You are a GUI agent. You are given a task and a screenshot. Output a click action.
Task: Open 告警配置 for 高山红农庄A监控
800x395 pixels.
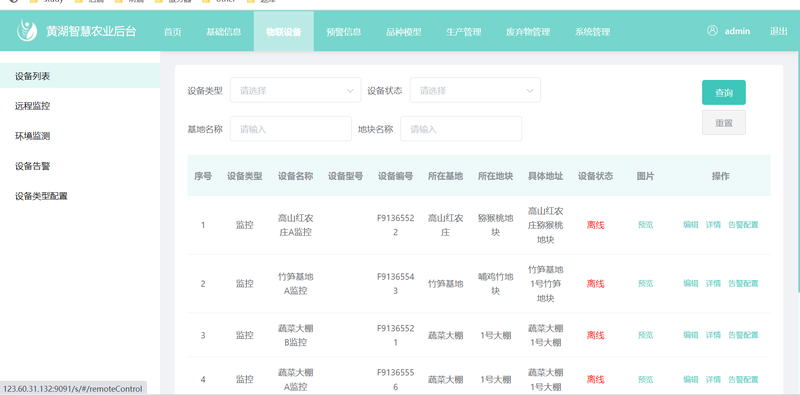[743, 225]
